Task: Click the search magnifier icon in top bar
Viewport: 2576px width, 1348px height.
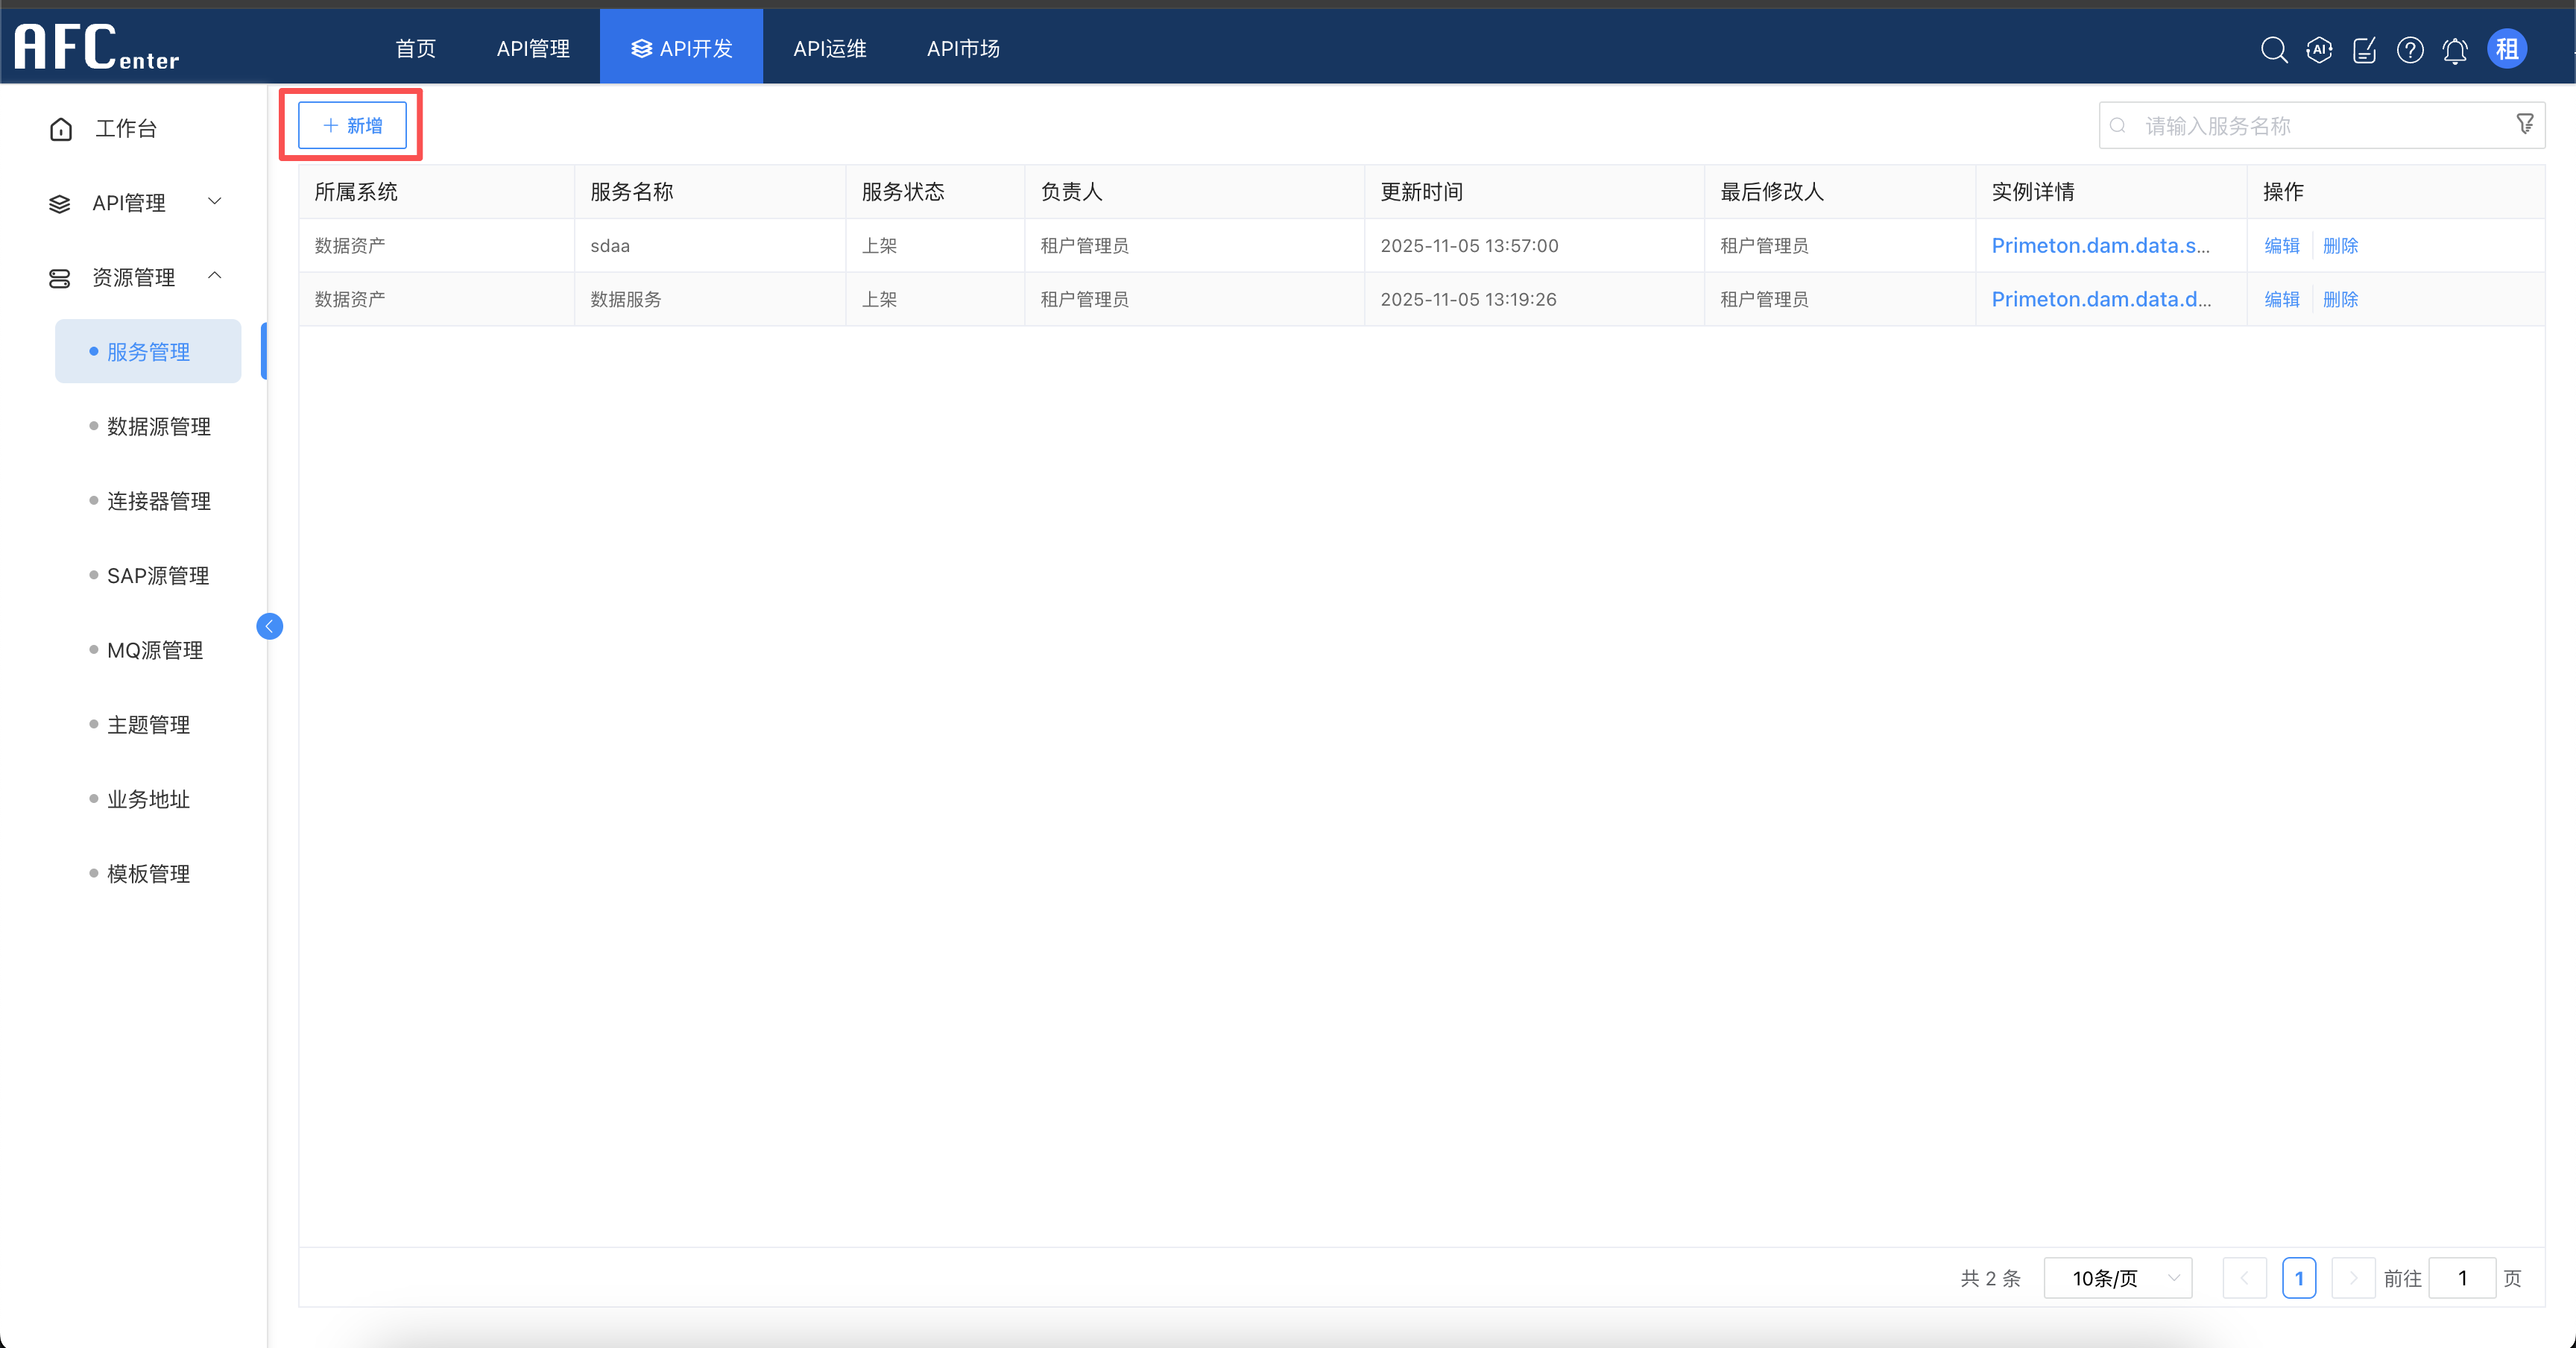Action: pos(2273,49)
